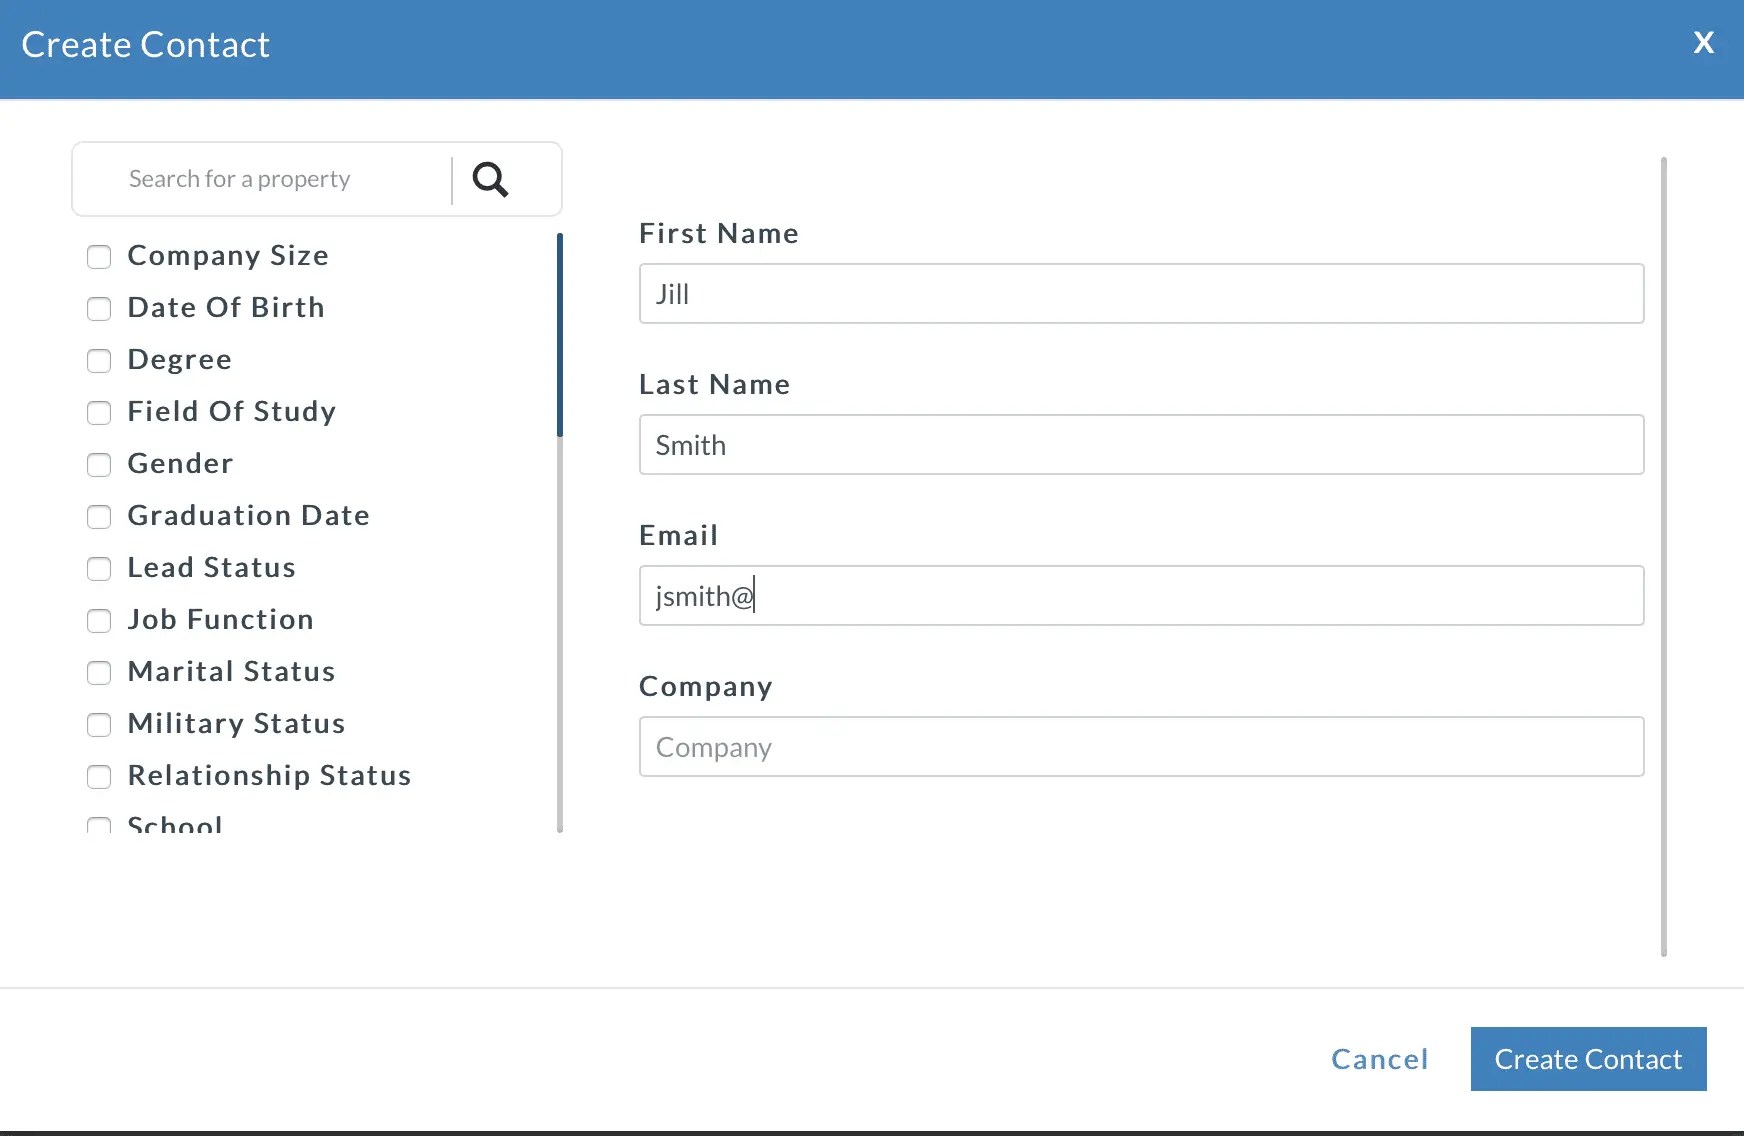This screenshot has height=1136, width=1744.
Task: Select the Lead Status checkbox
Action: click(x=99, y=569)
